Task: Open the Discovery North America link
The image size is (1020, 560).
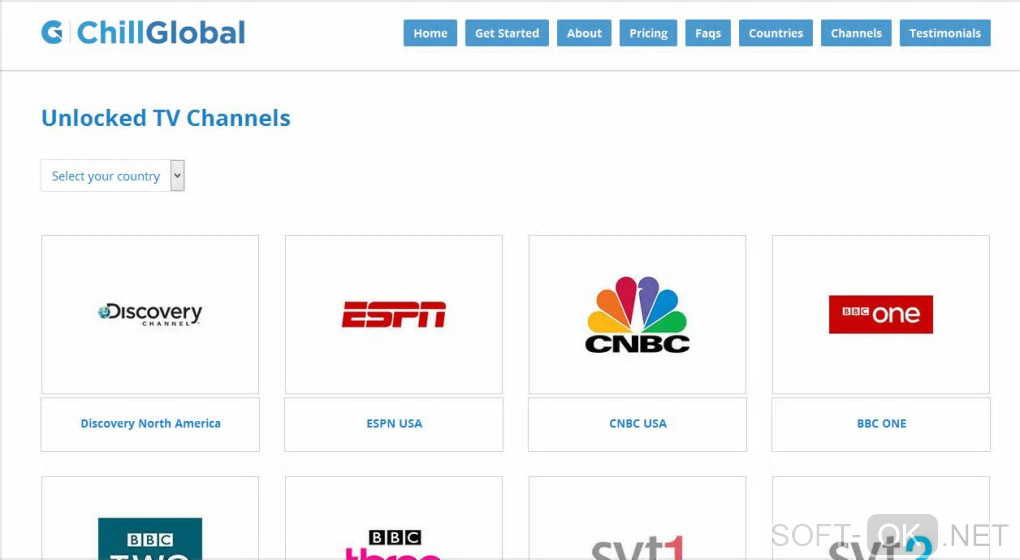Action: pyautogui.click(x=150, y=424)
